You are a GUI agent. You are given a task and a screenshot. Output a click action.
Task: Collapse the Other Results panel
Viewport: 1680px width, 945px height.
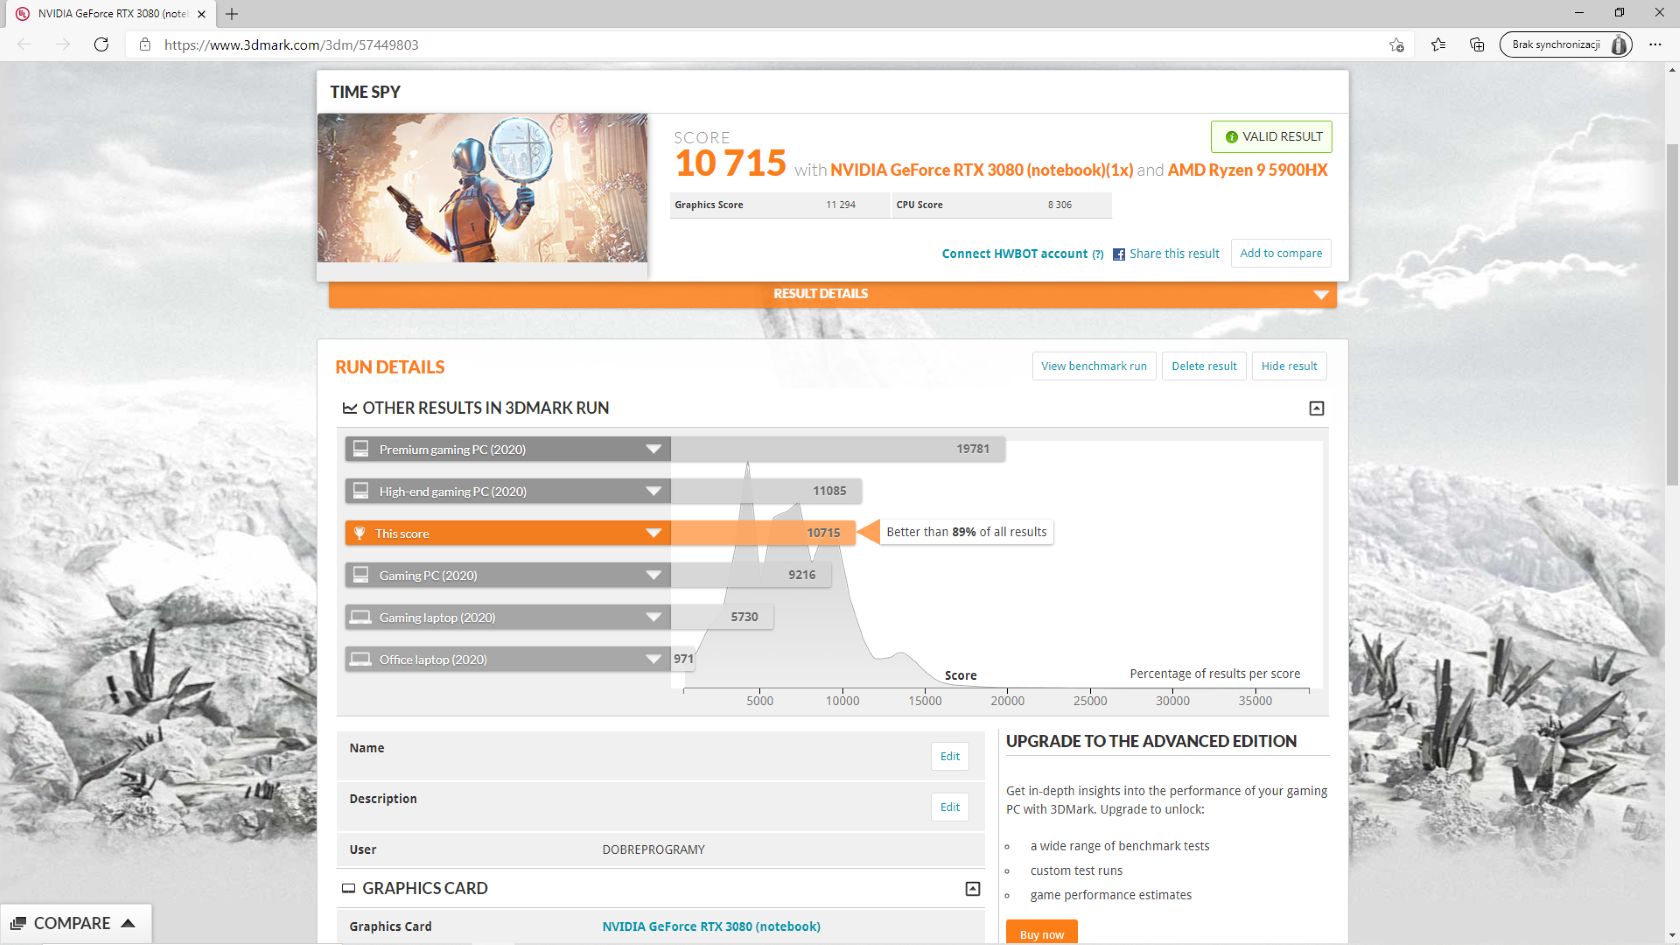coord(1316,408)
